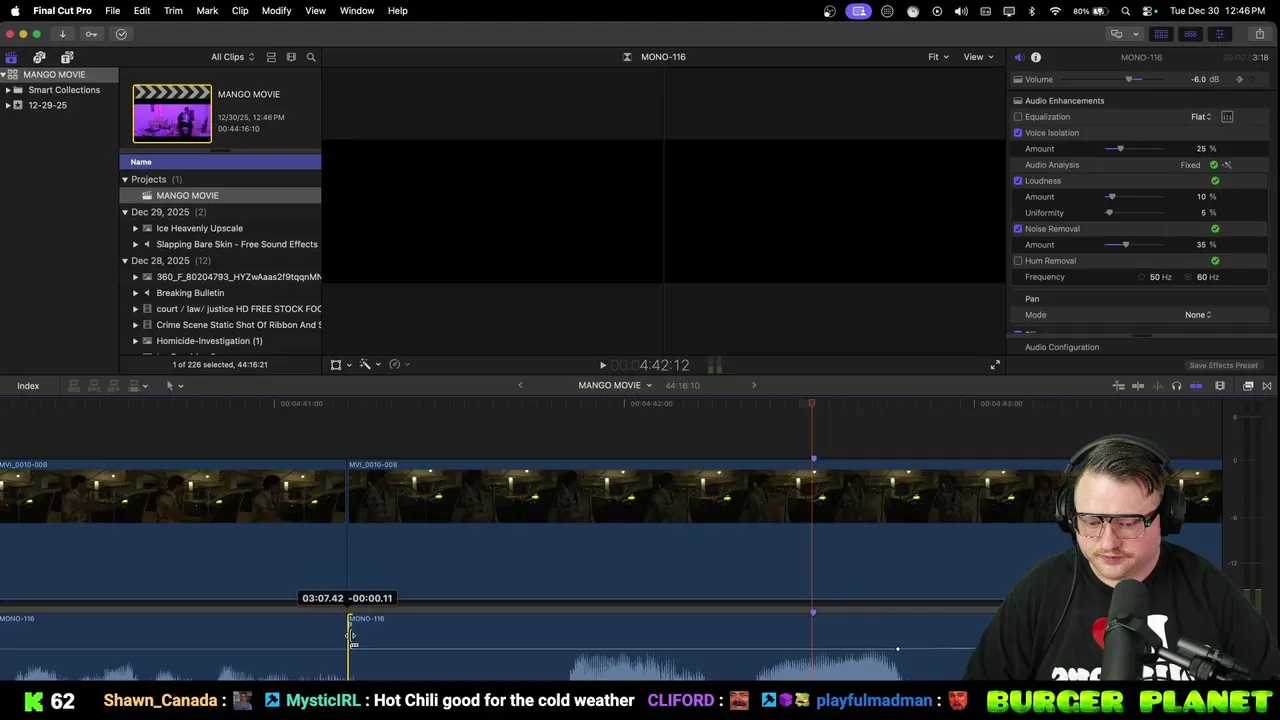Open the equalizer controls icon

point(1227,117)
